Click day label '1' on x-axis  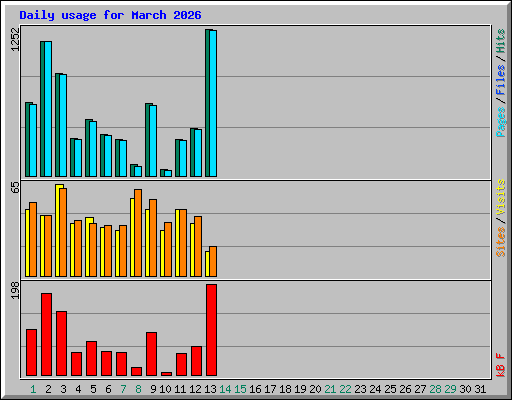click(33, 389)
